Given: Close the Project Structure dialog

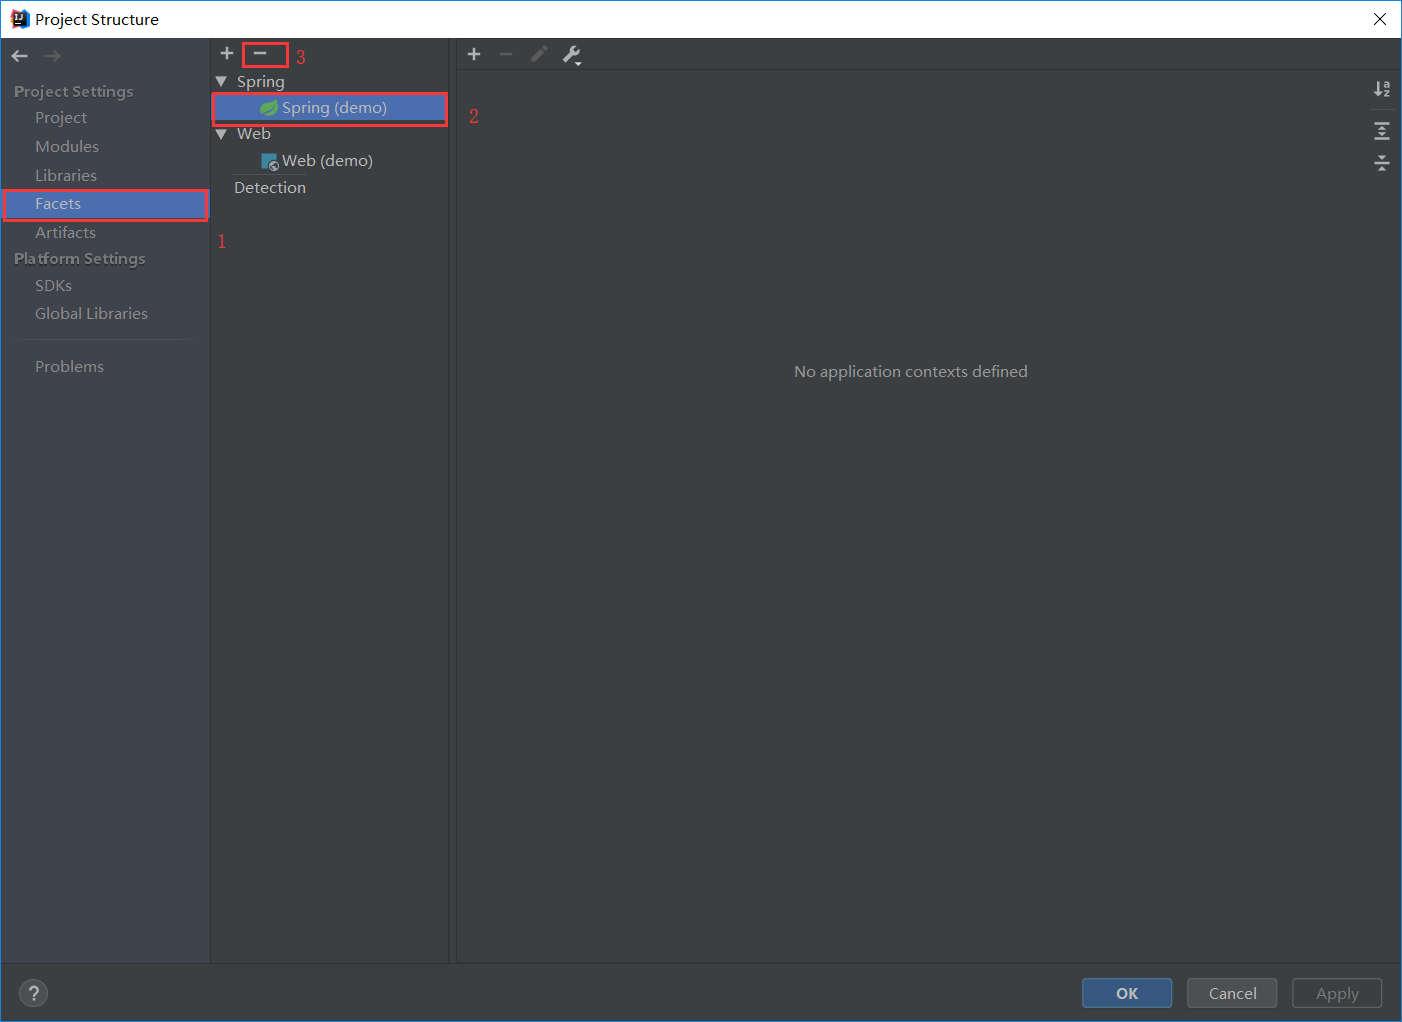Looking at the screenshot, I should (x=1380, y=19).
